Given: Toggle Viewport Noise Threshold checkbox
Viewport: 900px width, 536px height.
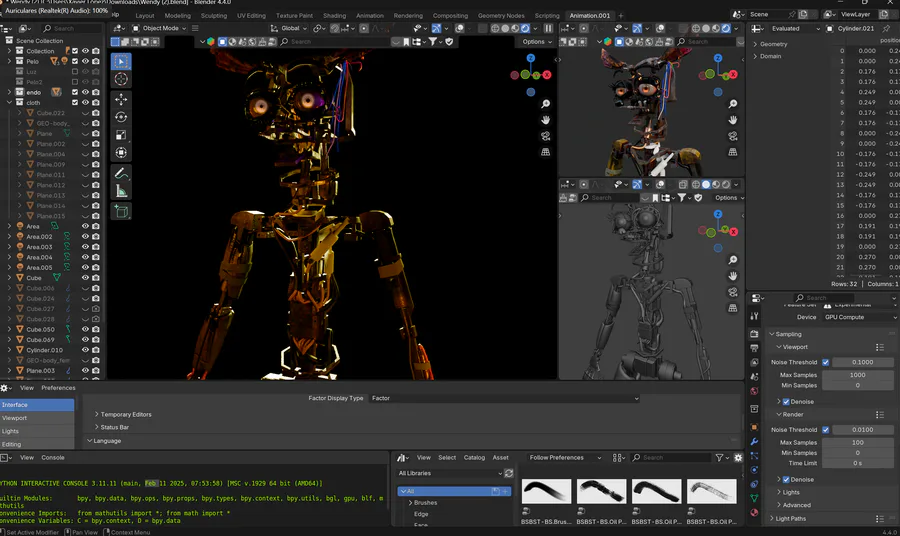Looking at the screenshot, I should click(x=825, y=362).
